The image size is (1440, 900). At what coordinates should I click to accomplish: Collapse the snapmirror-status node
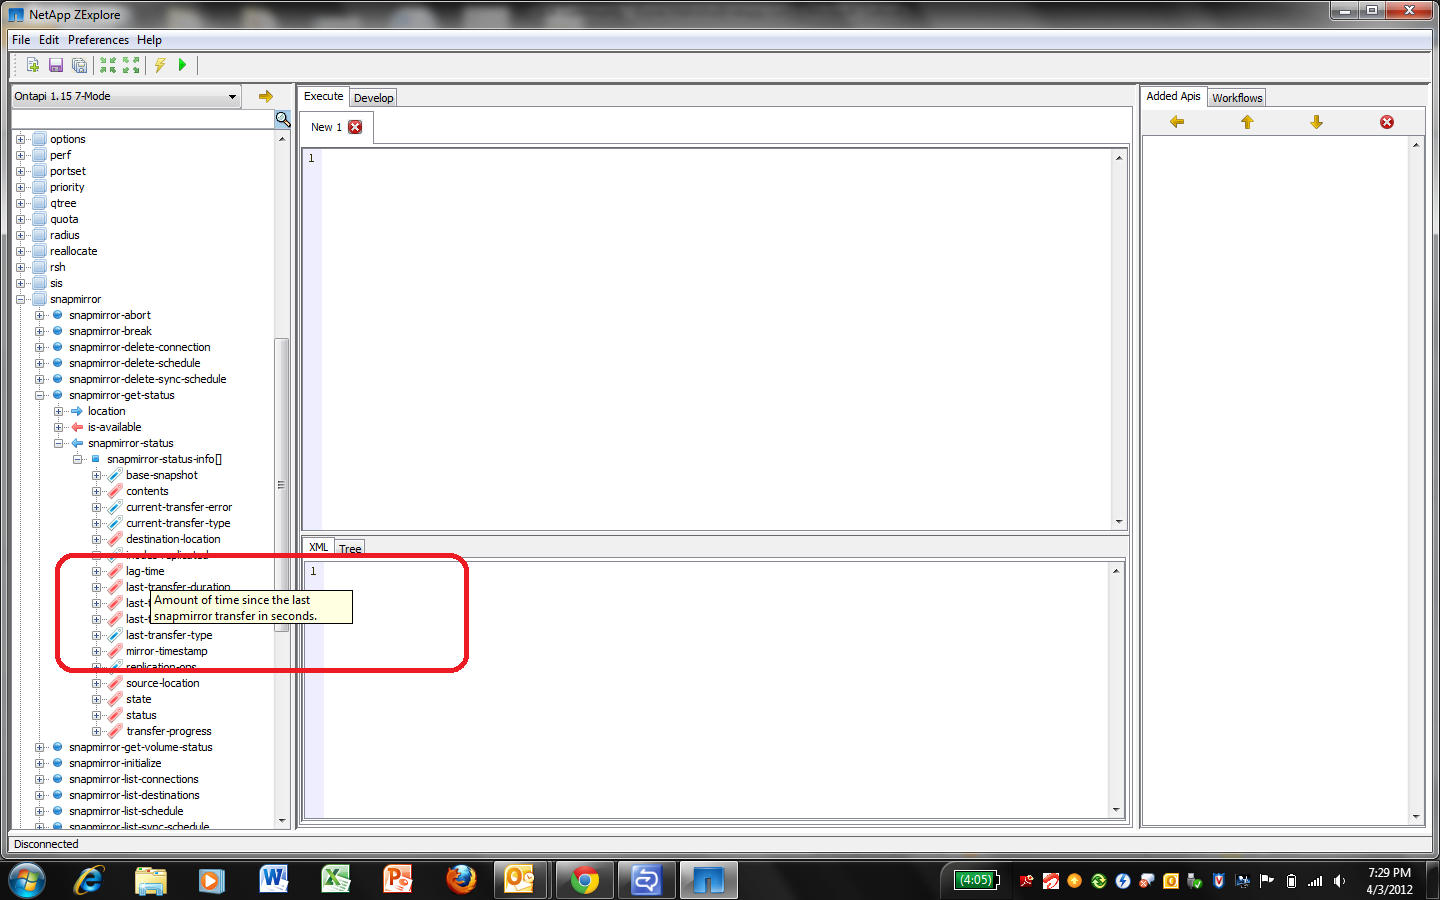[x=58, y=443]
